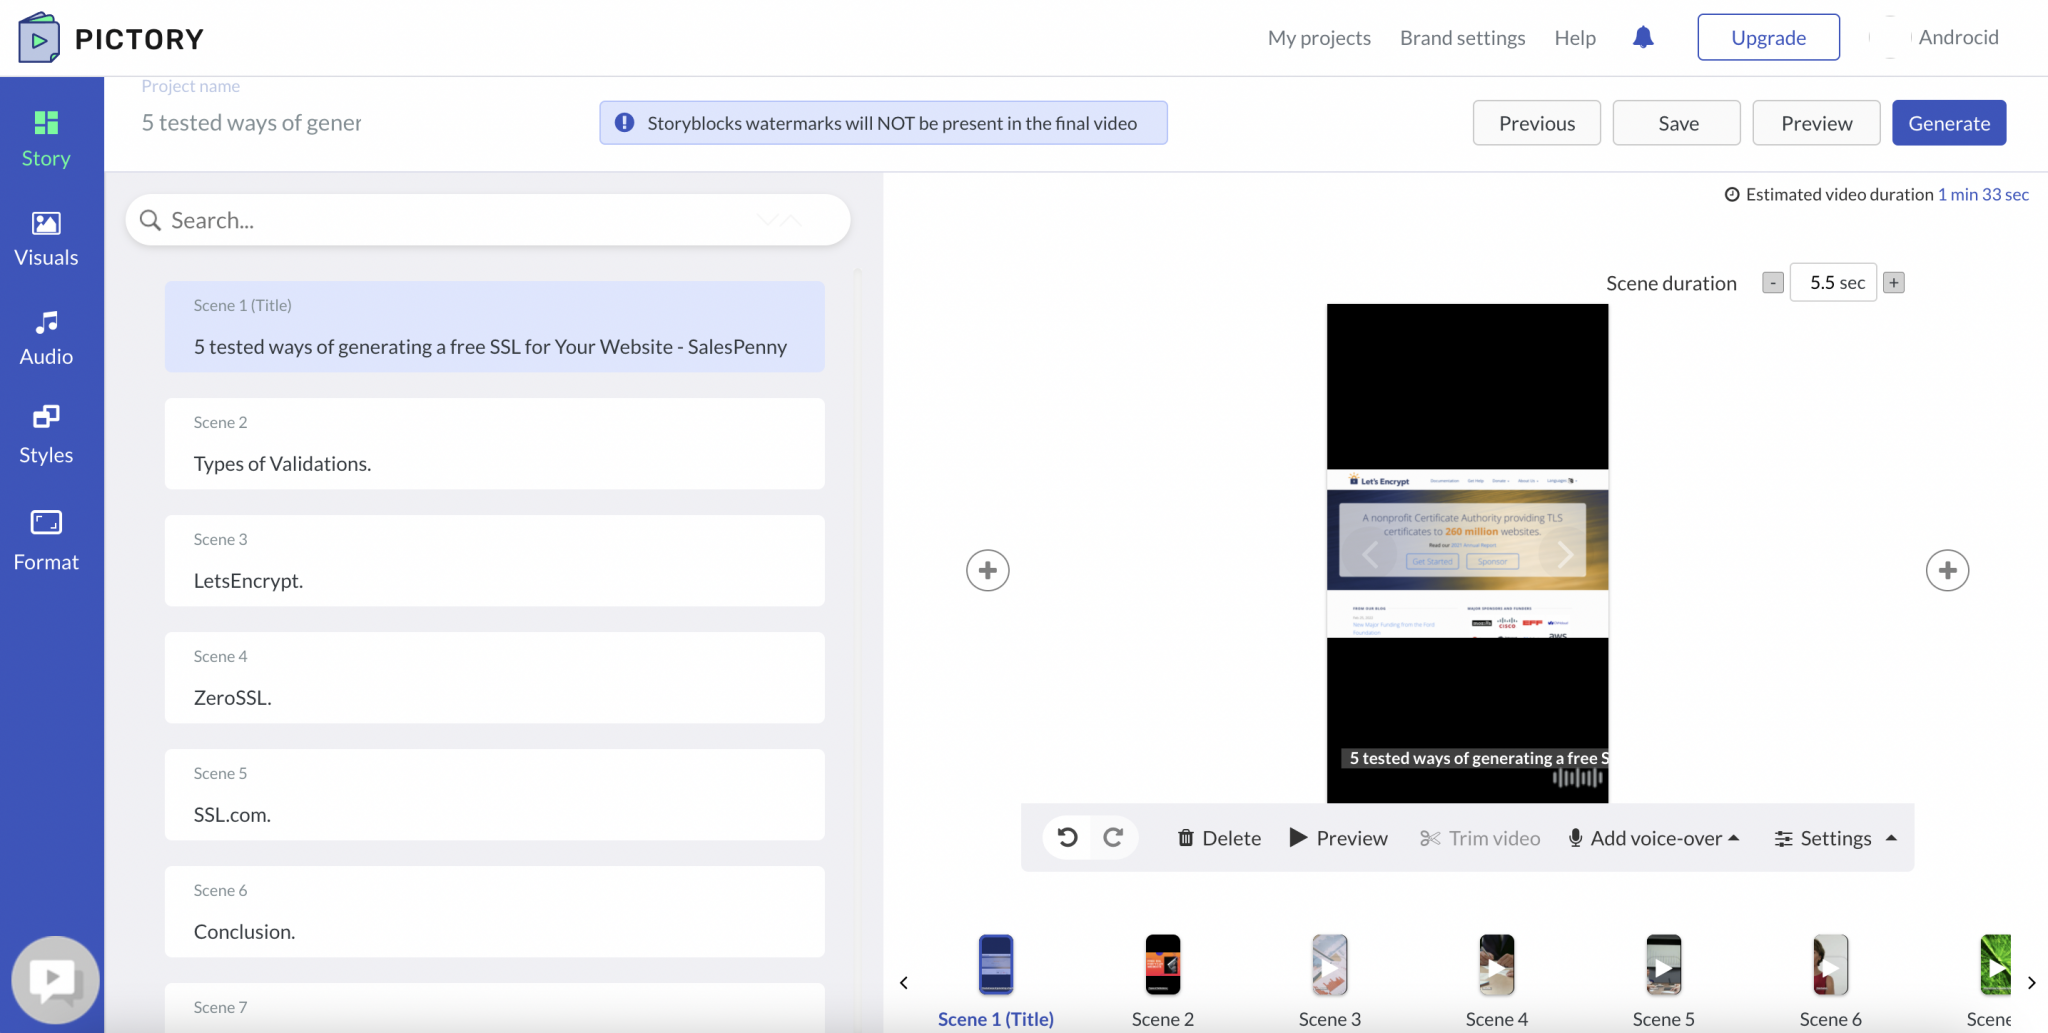
Task: Click the scene duration value field
Action: click(1834, 283)
